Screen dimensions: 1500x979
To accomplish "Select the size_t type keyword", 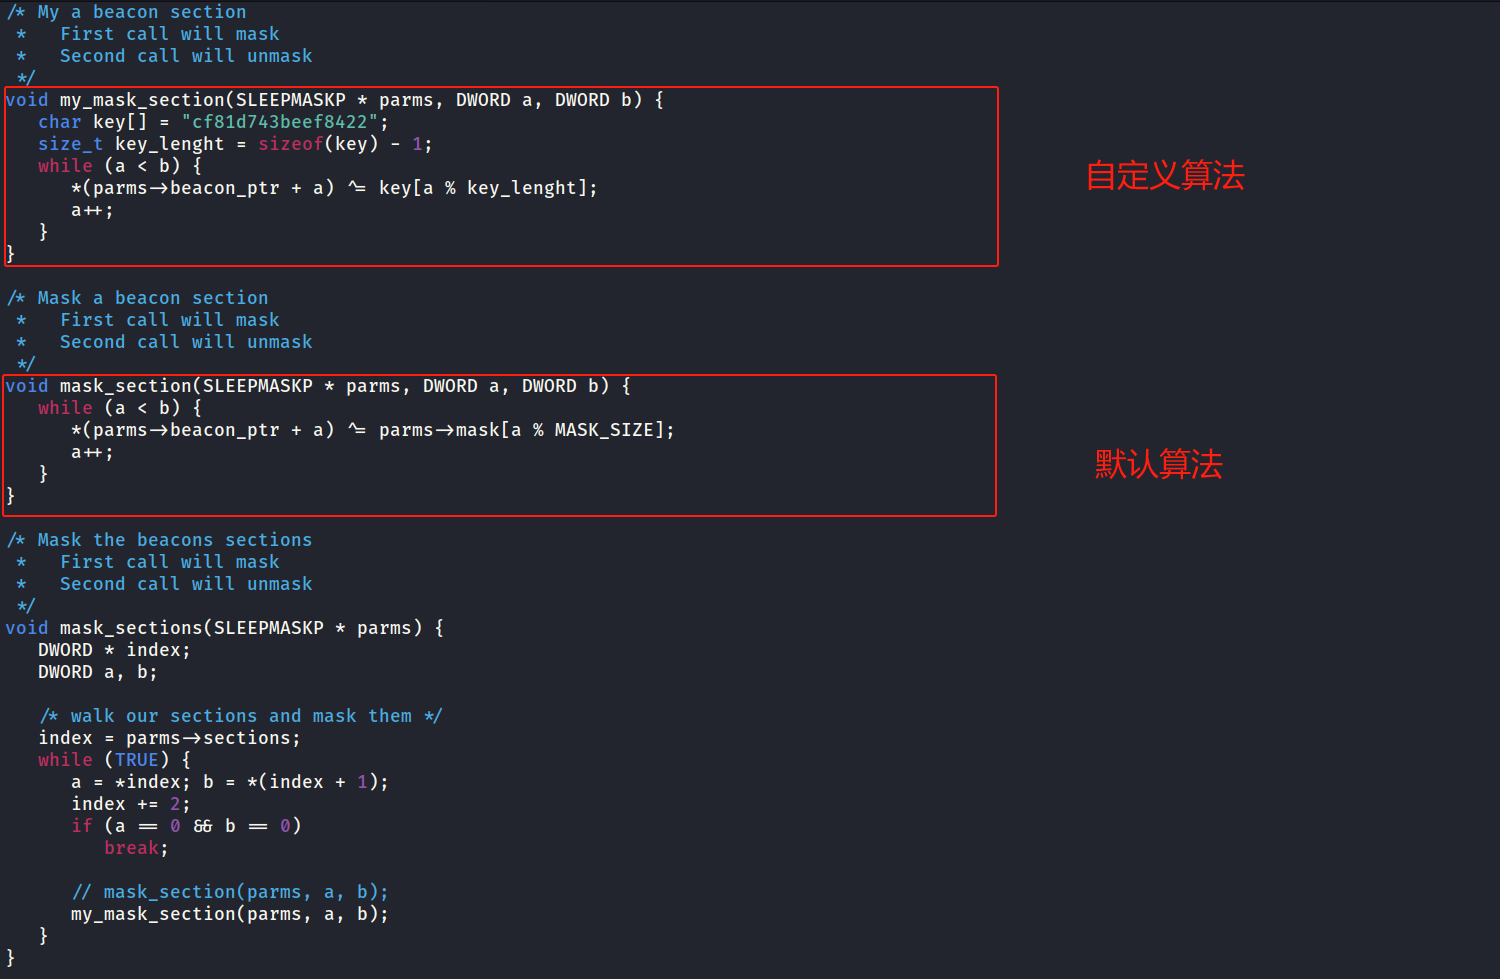I will (70, 144).
